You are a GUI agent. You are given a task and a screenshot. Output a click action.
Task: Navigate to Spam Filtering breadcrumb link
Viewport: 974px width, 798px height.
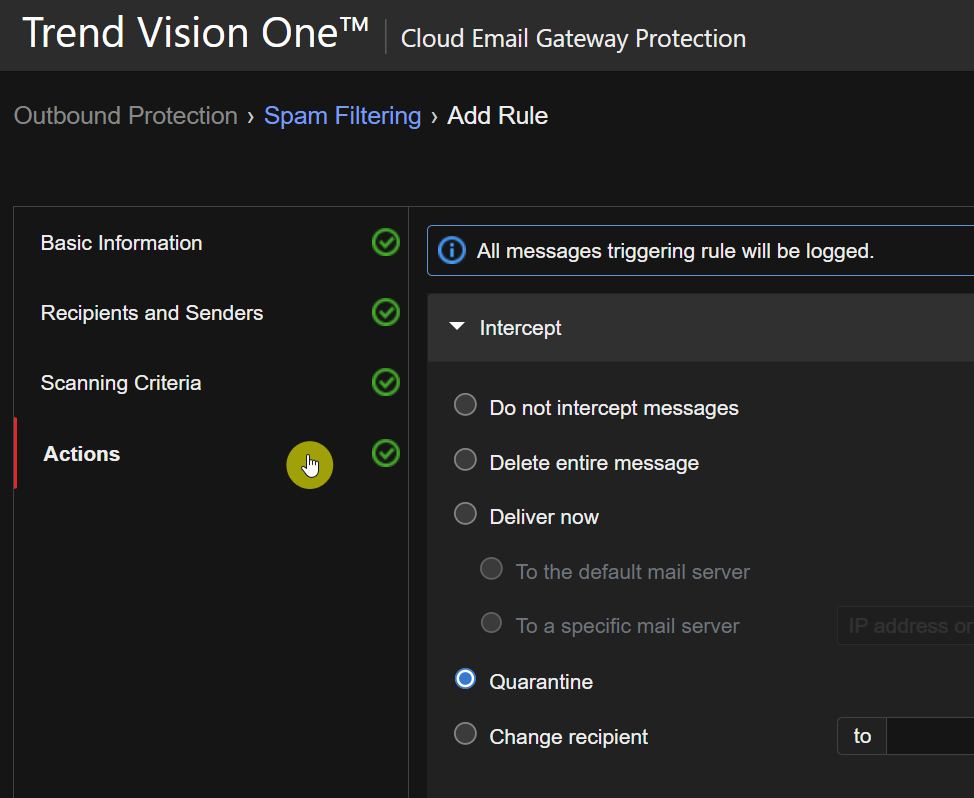pos(342,116)
